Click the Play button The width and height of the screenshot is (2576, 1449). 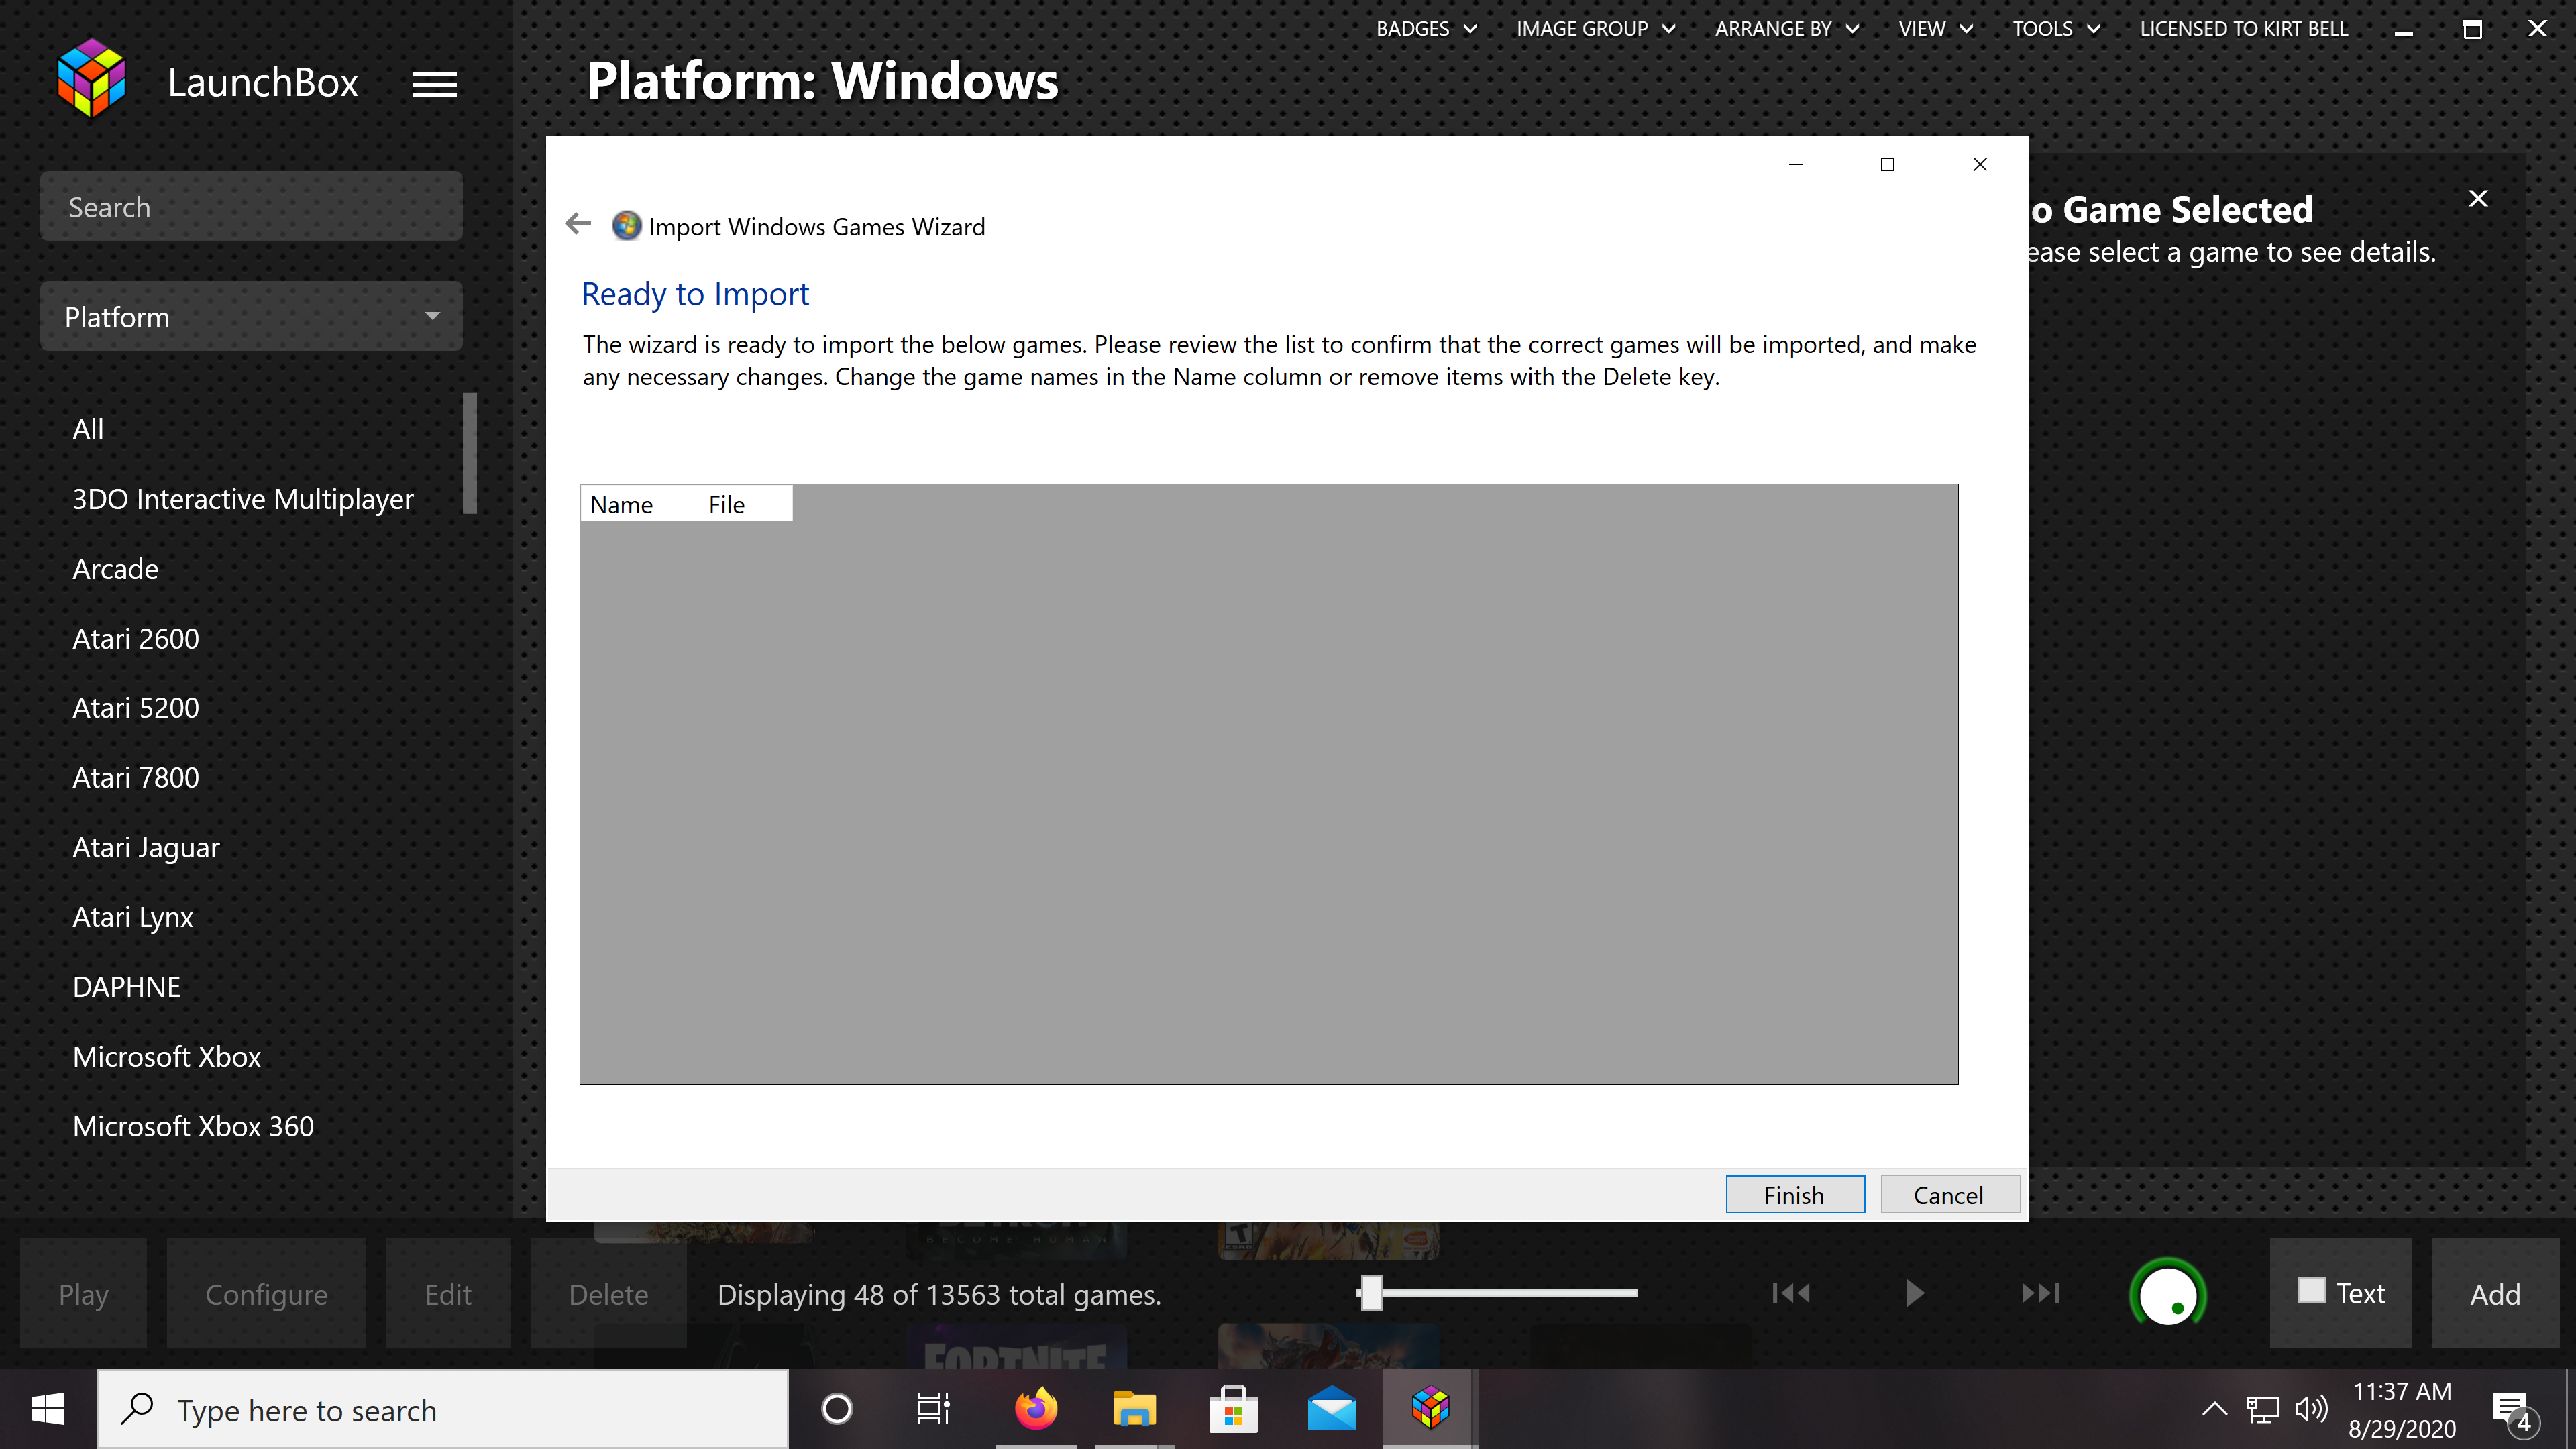click(84, 1294)
